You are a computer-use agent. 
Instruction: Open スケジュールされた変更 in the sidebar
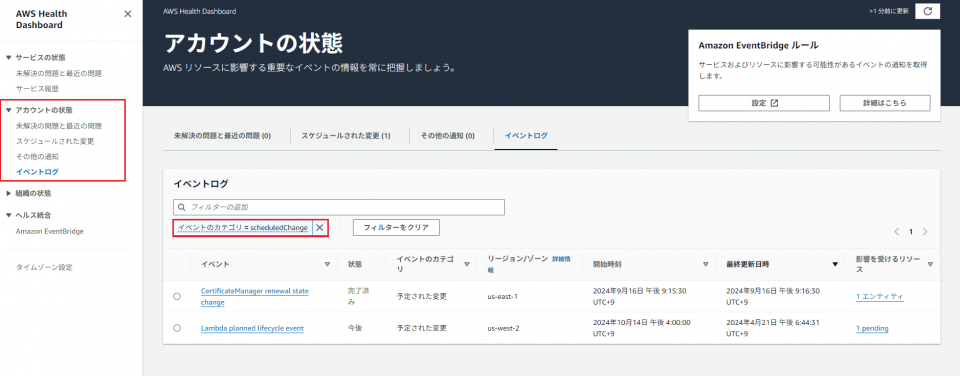55,141
